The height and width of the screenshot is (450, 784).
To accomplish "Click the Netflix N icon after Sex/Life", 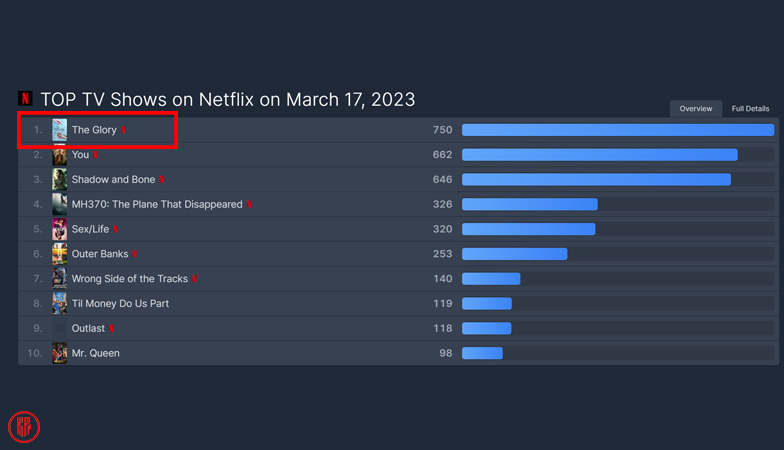I will [116, 229].
